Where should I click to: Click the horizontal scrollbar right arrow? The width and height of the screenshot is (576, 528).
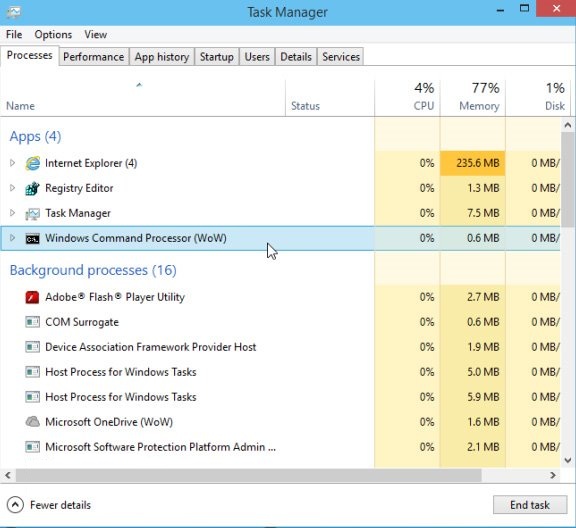click(553, 475)
